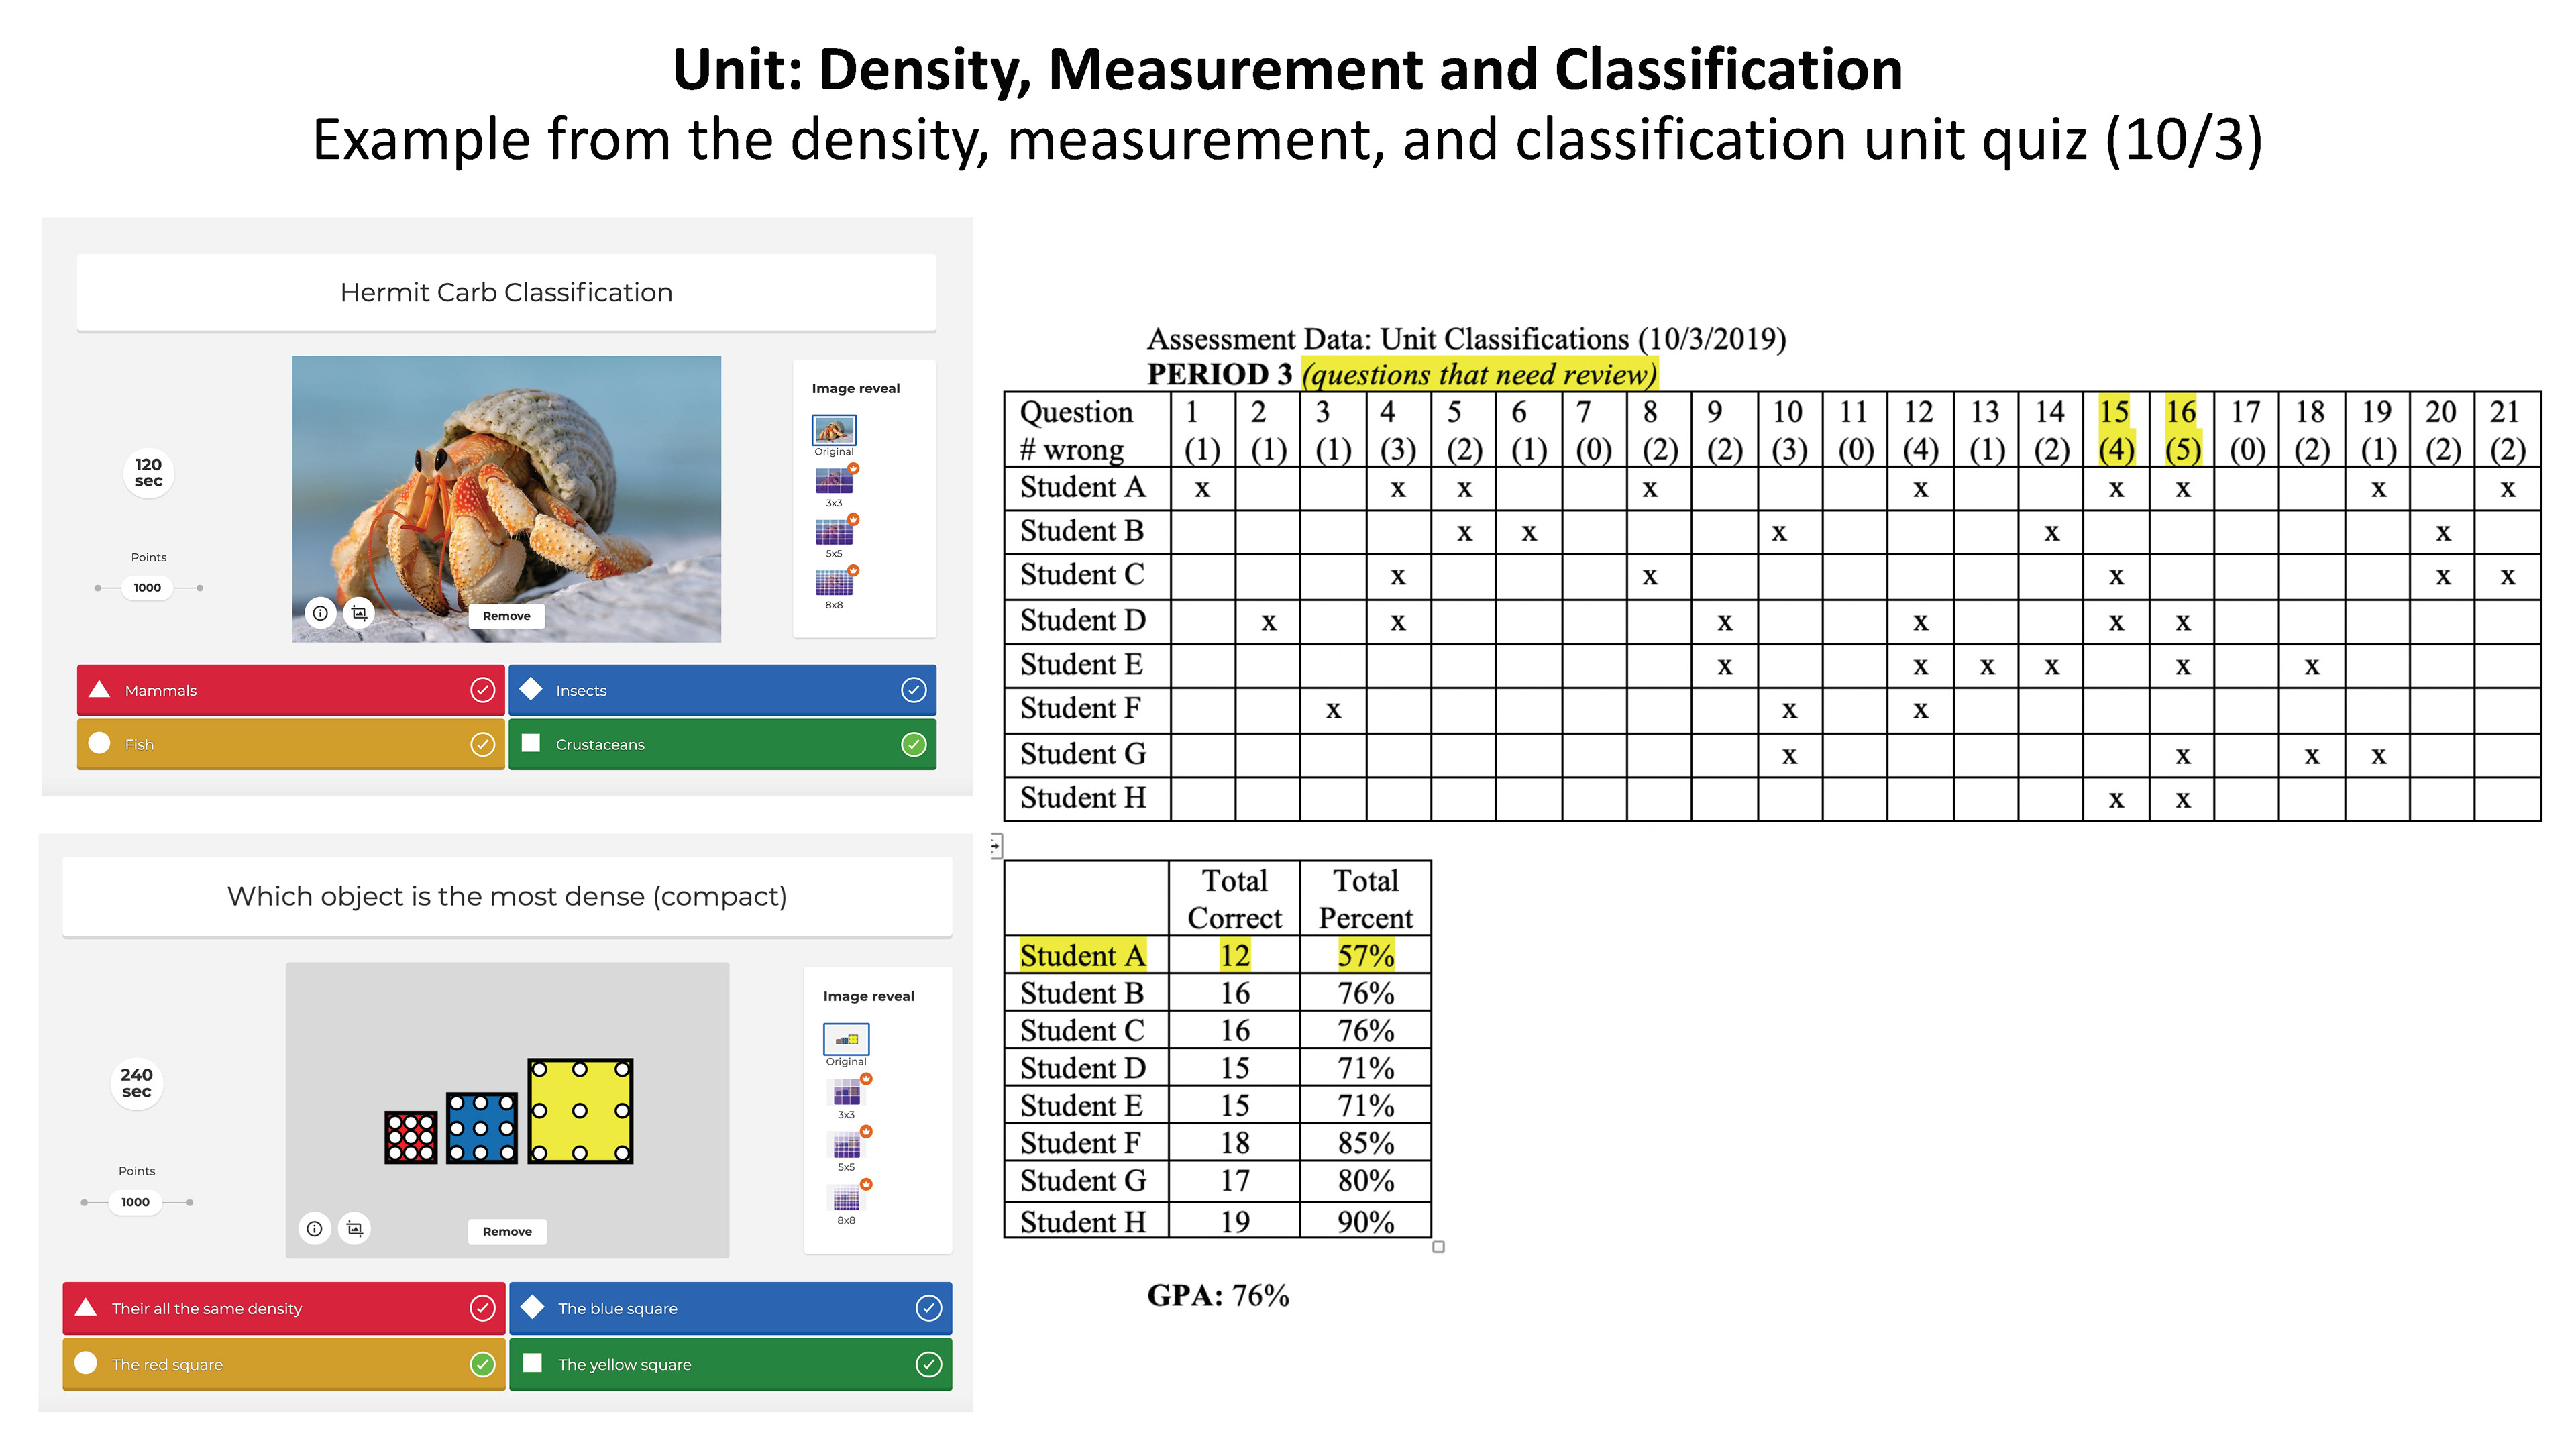Viewport: 2576px width, 1449px height.
Task: Select the 8x8 image reveal for the hermit crab
Action: click(x=834, y=583)
